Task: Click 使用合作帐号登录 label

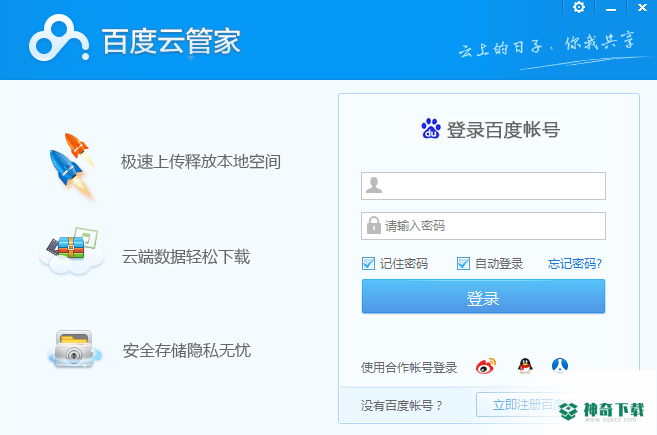Action: [409, 368]
